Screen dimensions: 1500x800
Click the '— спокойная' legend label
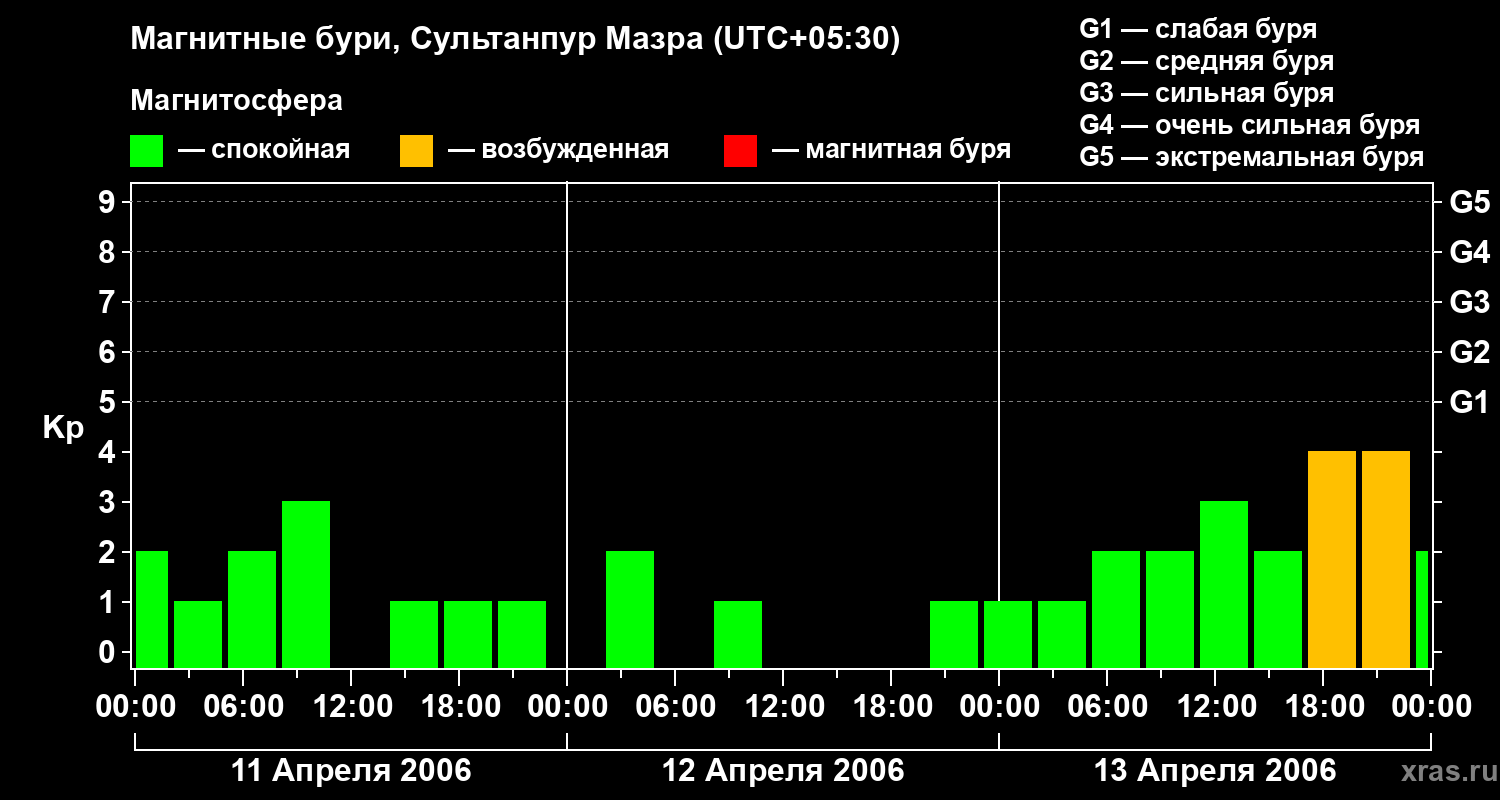(x=264, y=150)
